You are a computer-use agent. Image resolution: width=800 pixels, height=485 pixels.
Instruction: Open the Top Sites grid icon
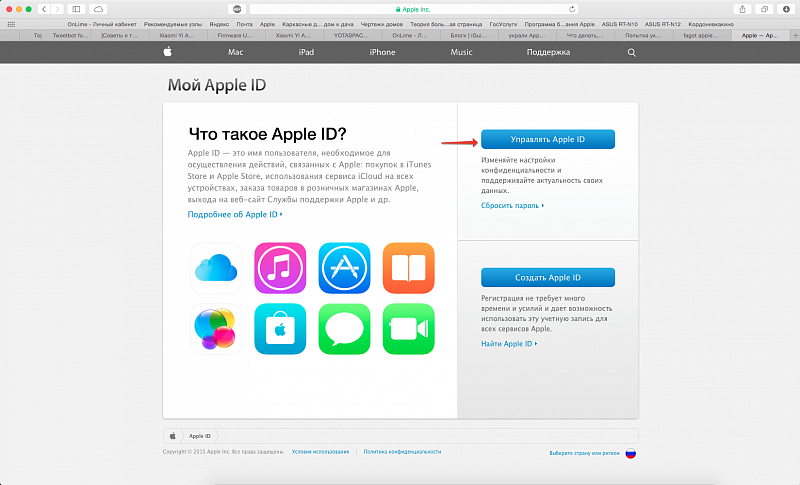click(11, 24)
